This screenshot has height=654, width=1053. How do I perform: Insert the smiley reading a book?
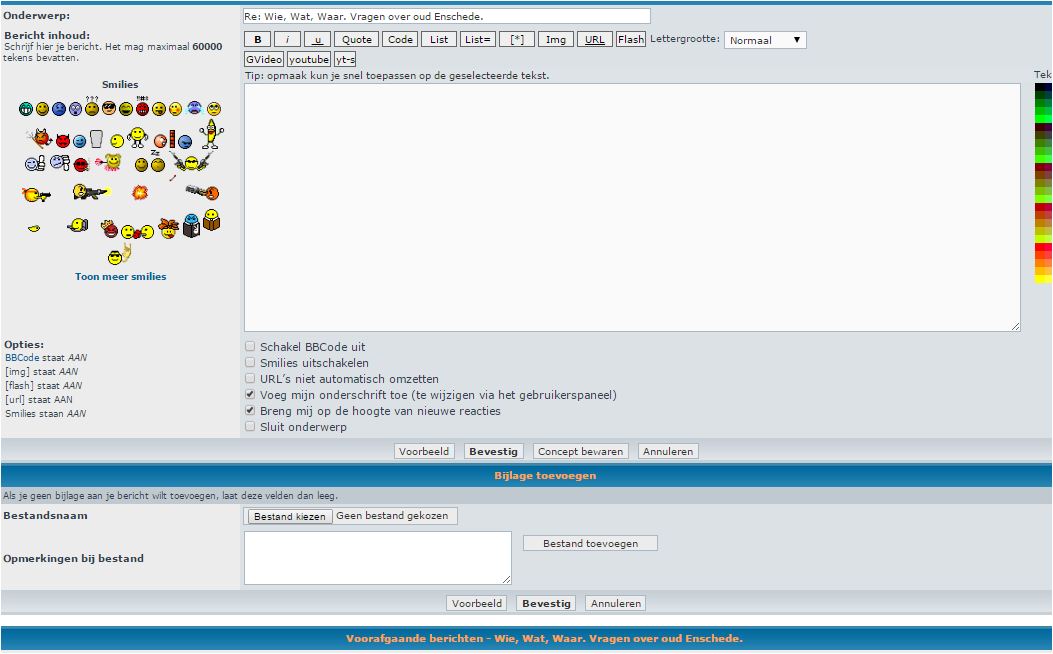click(x=212, y=219)
